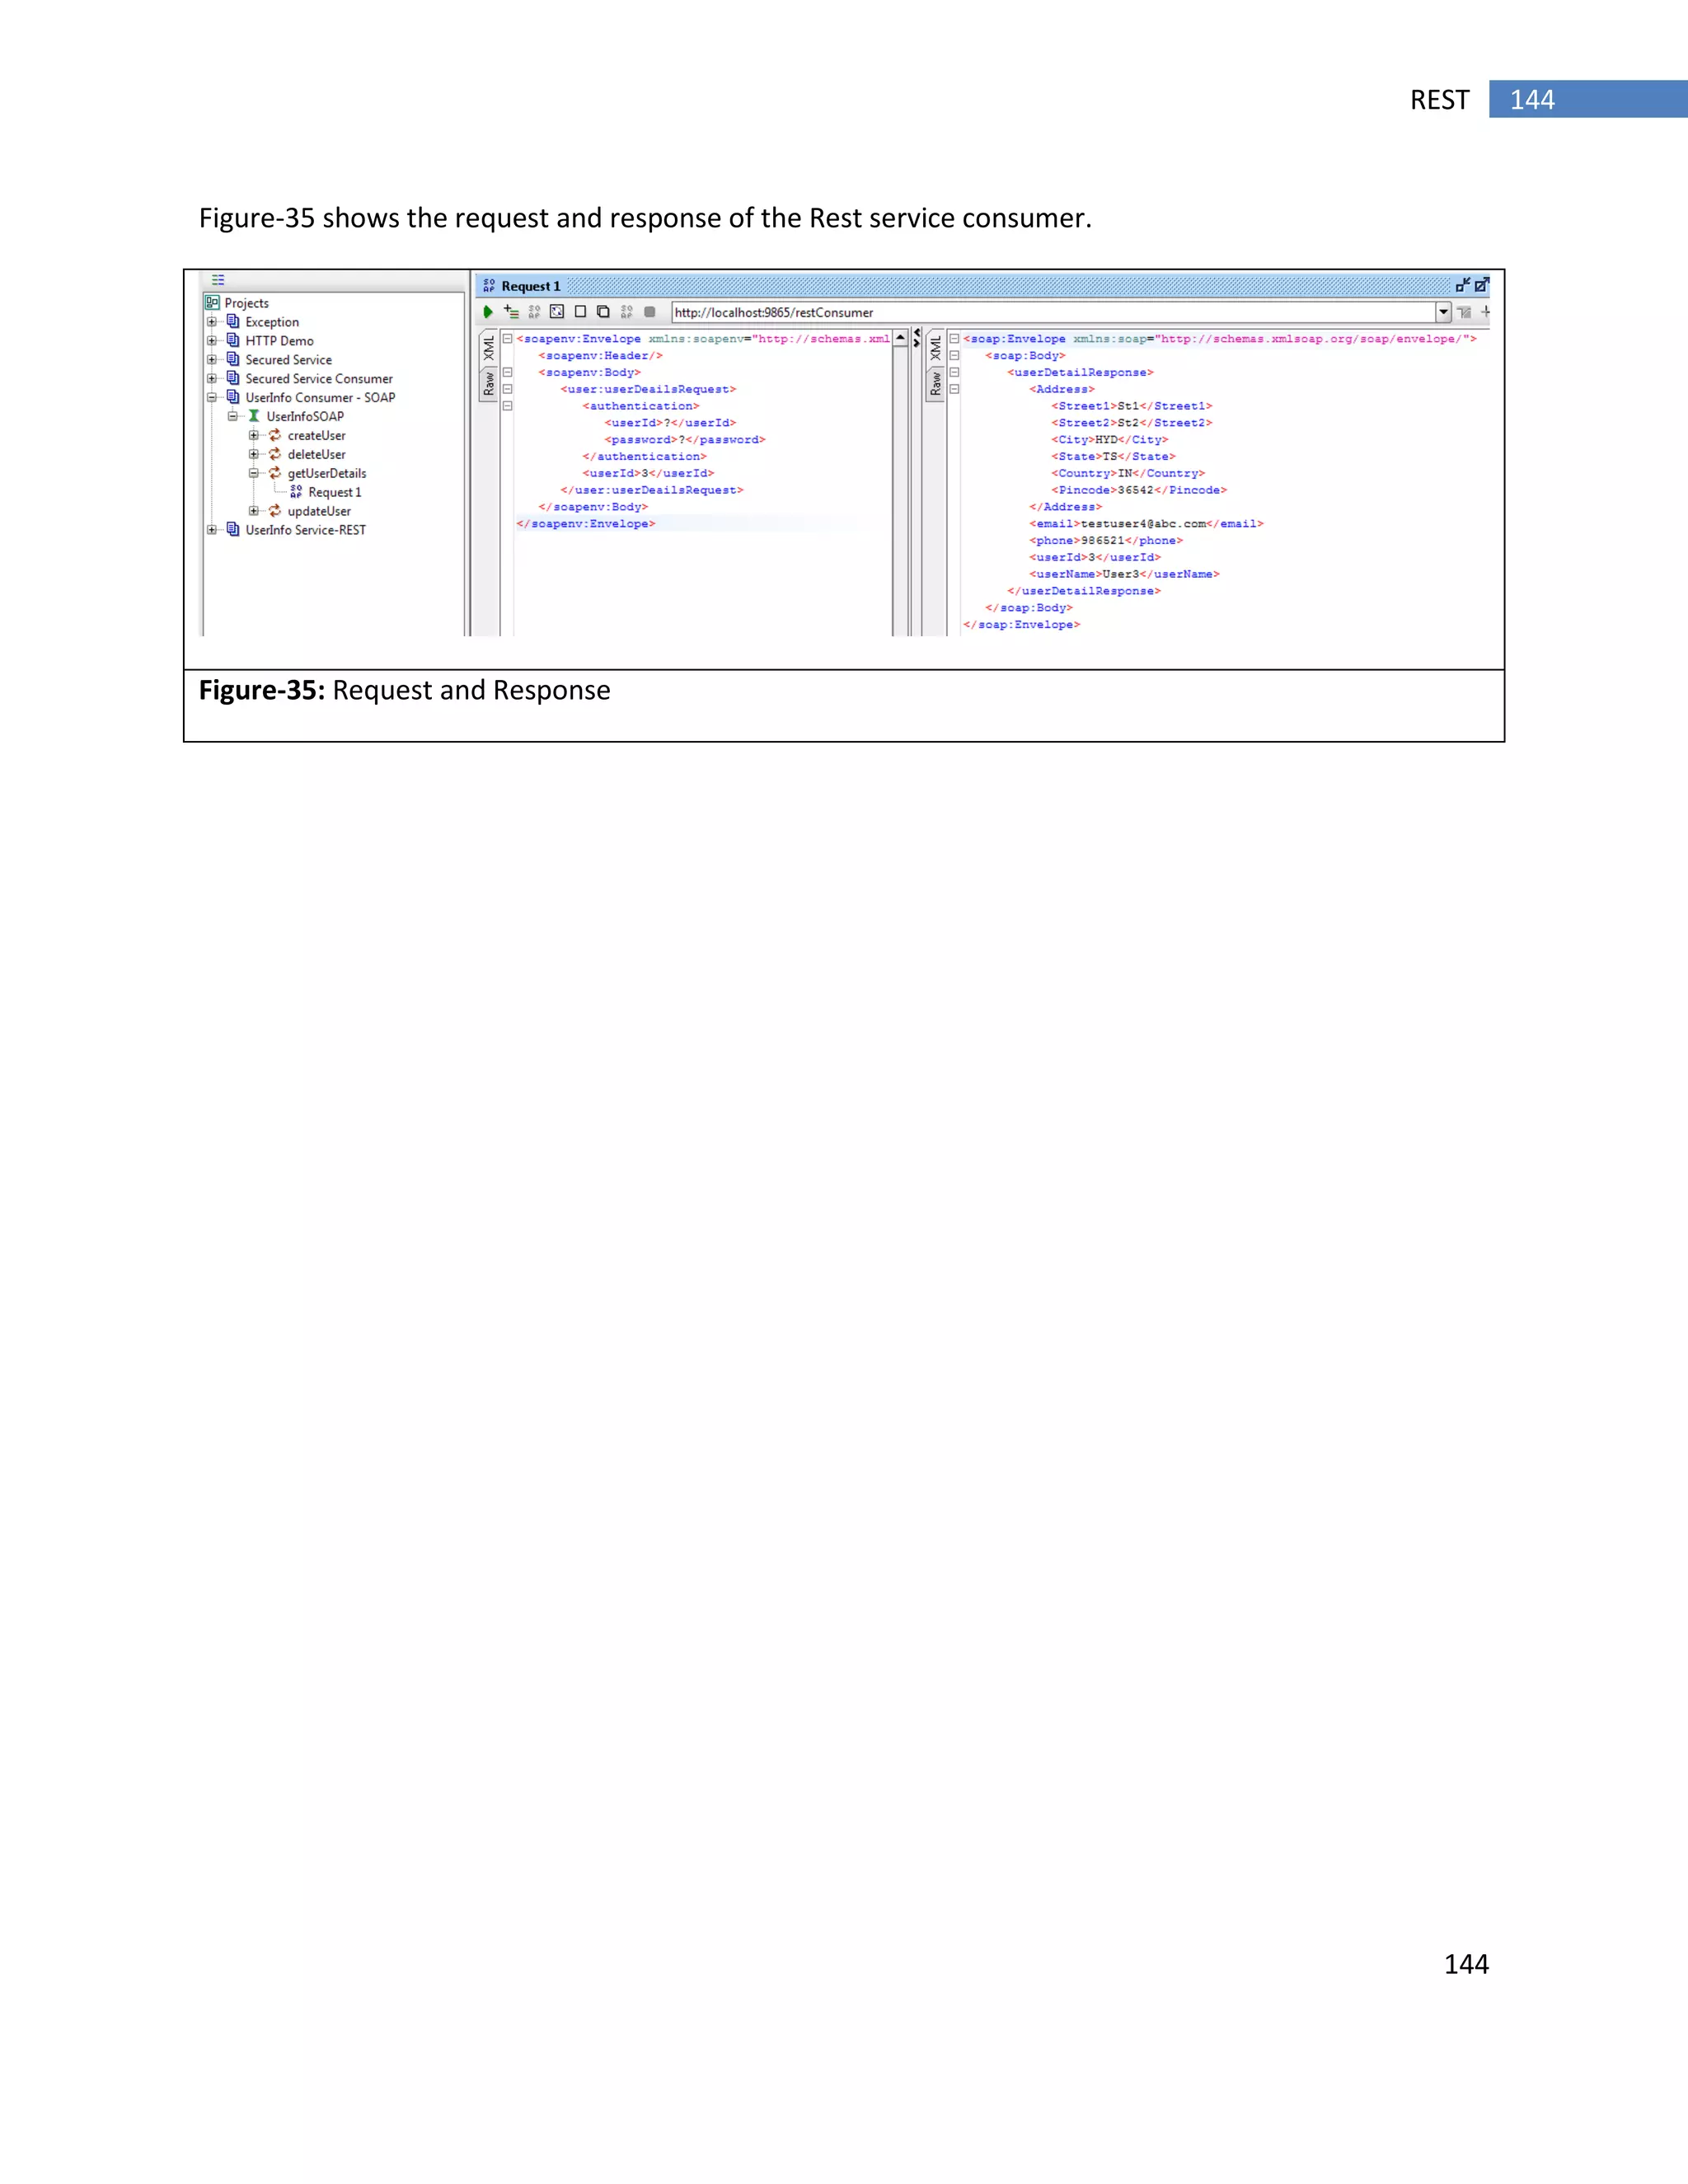
Task: Click the UserInfo Service-REST project icon
Action: click(x=233, y=529)
